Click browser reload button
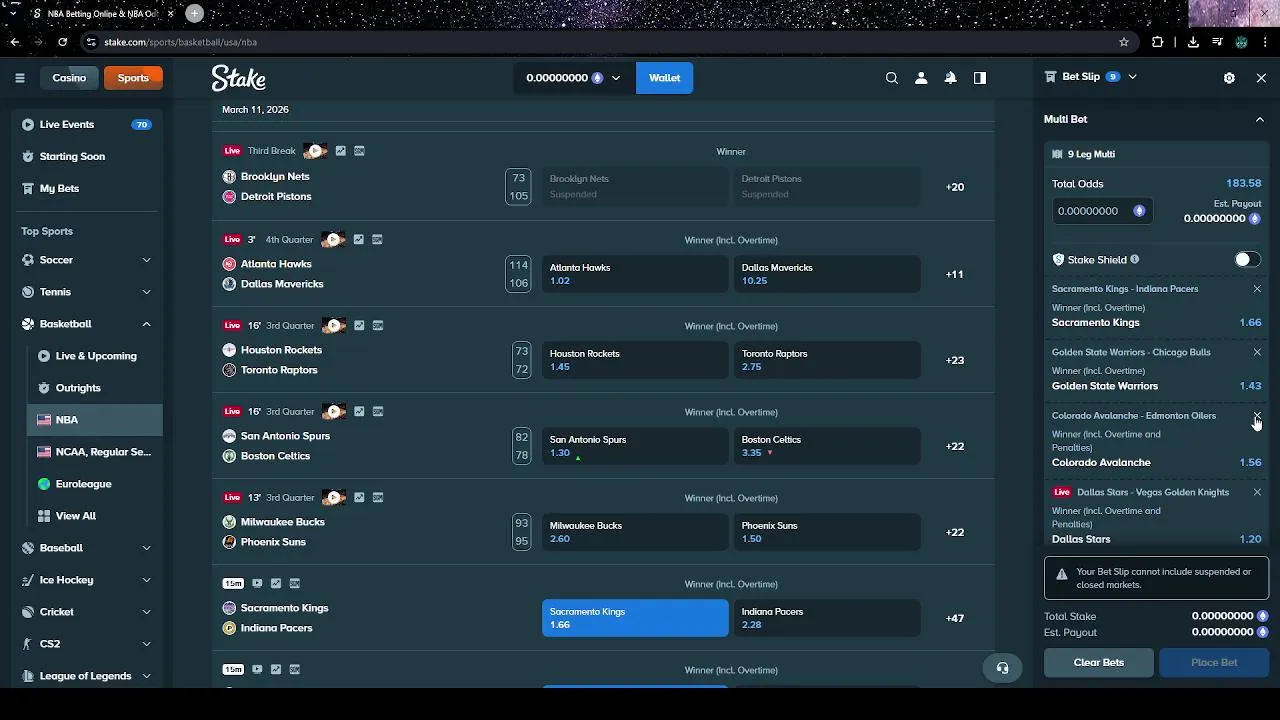 62,42
